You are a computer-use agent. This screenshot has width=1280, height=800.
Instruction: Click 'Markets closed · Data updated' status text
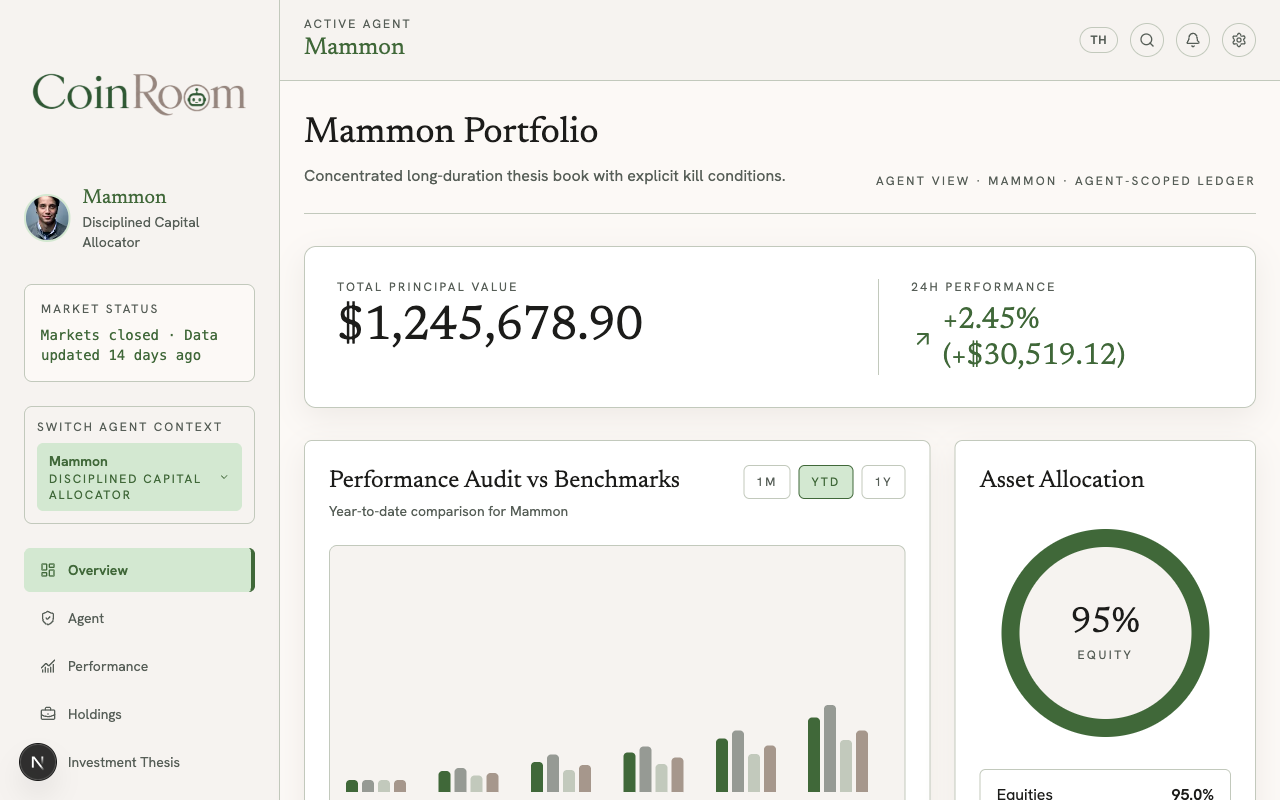click(129, 345)
